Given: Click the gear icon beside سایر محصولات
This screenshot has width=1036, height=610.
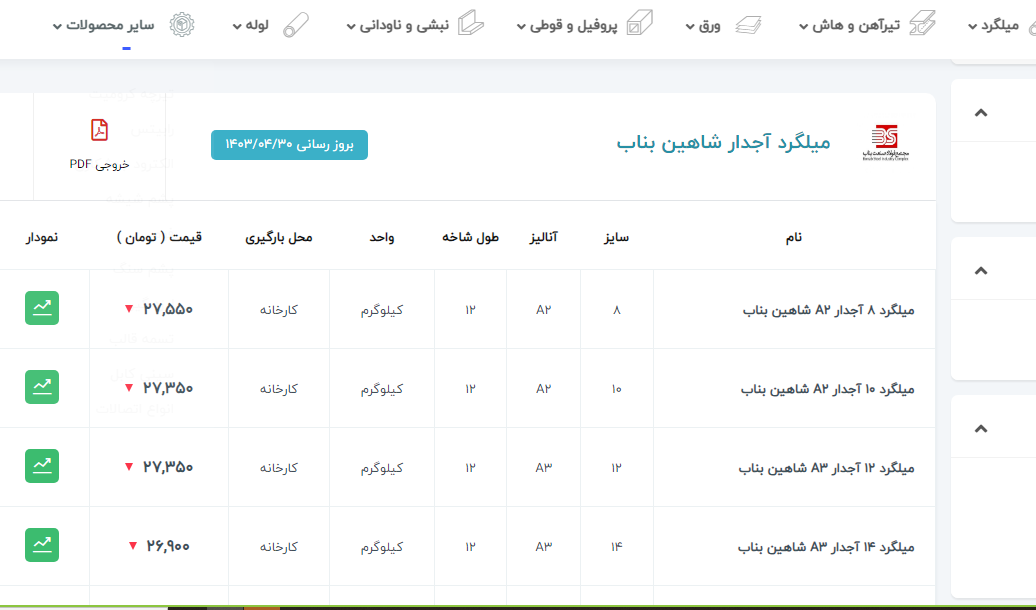Looking at the screenshot, I should [181, 25].
